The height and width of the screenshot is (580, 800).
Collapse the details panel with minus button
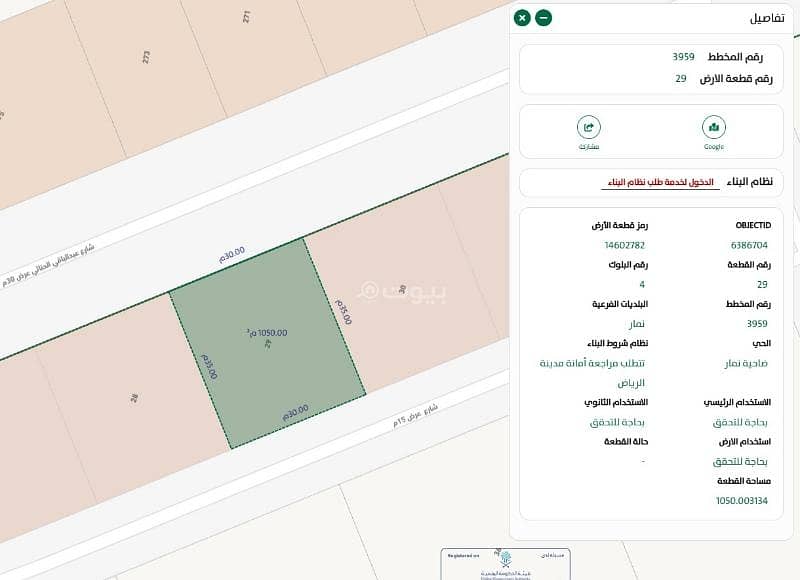coord(543,18)
